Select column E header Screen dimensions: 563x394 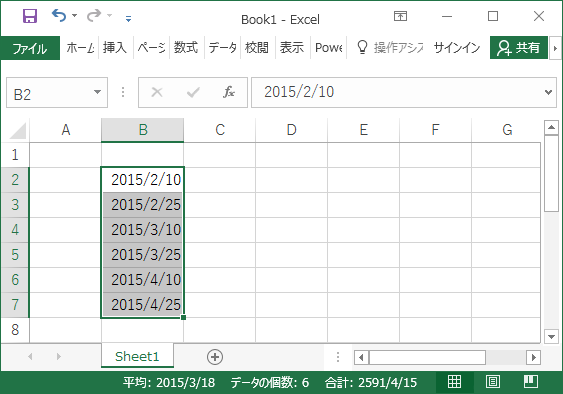tap(363, 130)
